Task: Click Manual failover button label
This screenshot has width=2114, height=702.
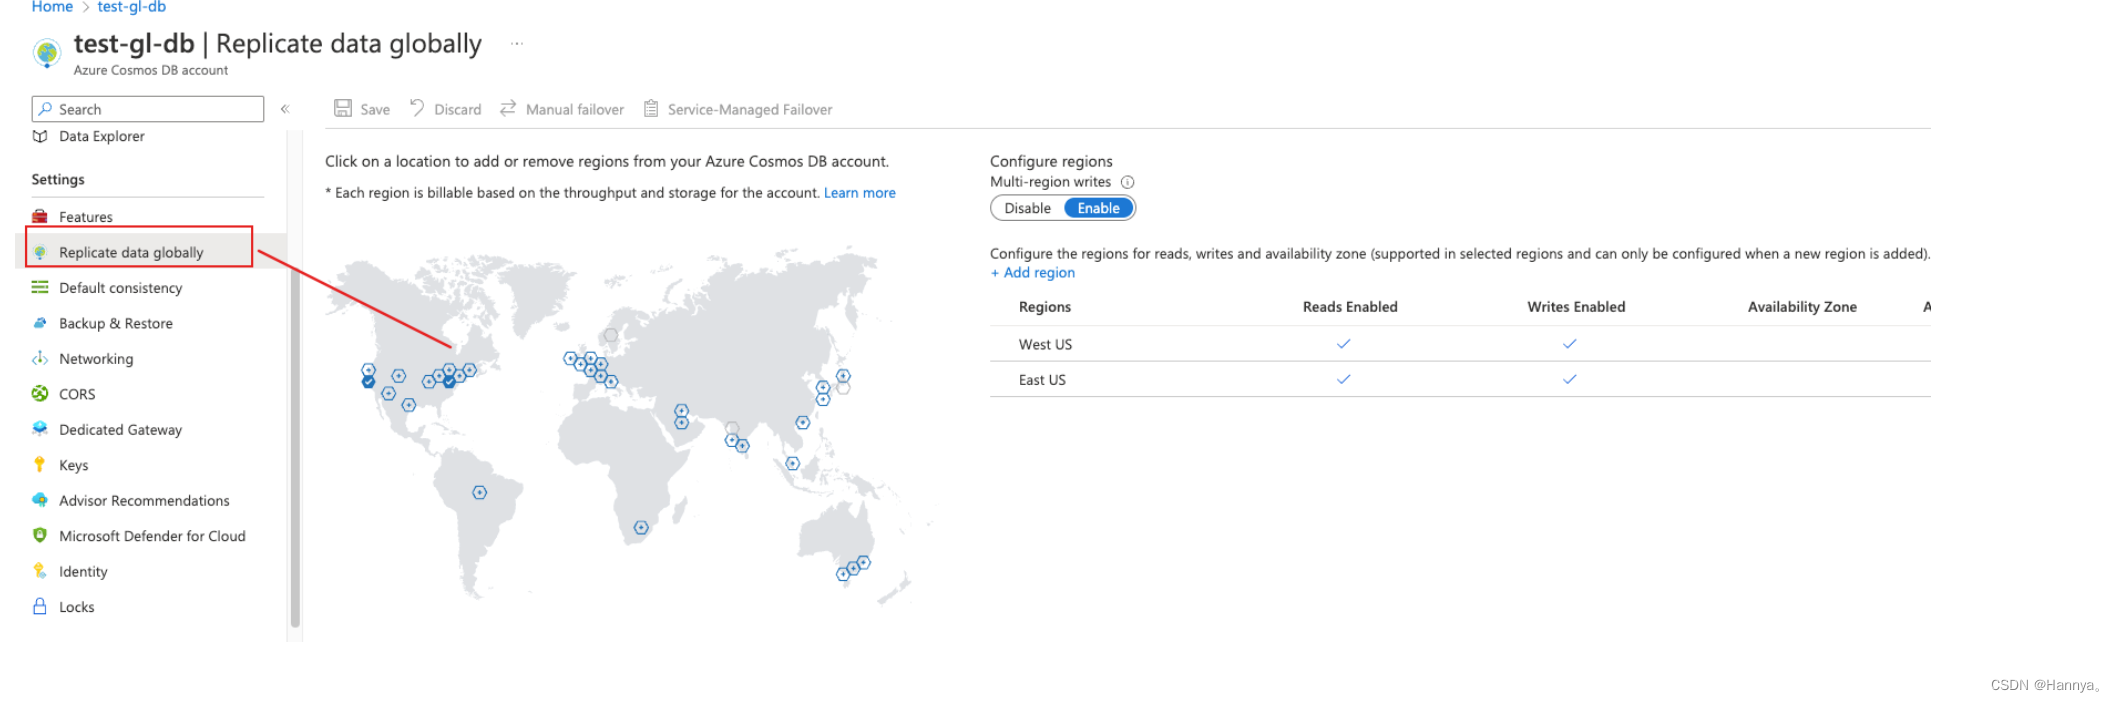Action: pos(575,109)
